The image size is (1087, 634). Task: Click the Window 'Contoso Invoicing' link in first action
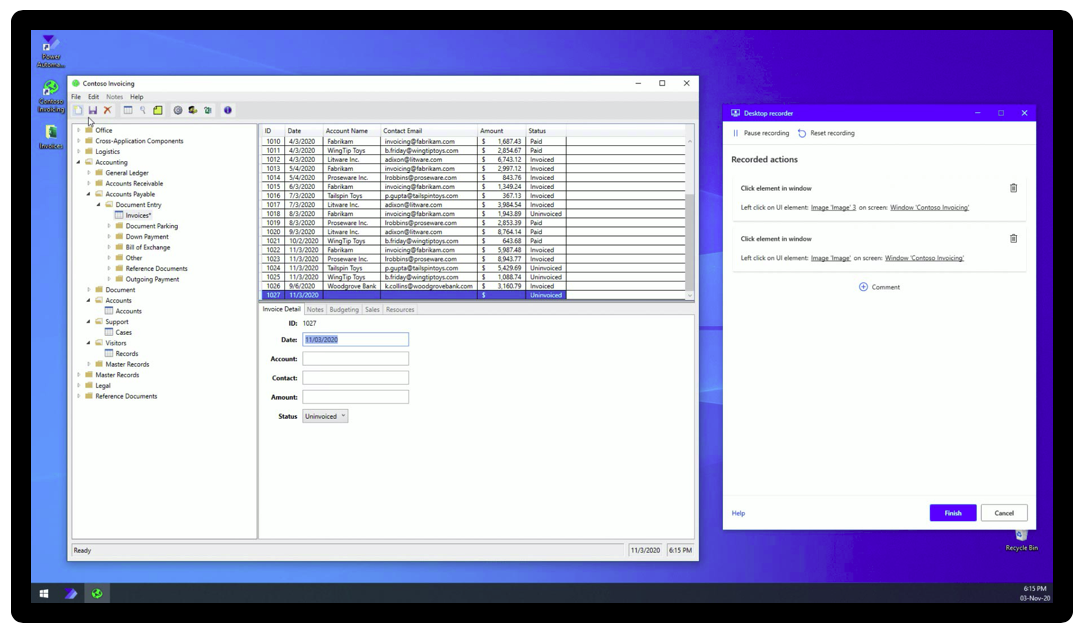(929, 207)
